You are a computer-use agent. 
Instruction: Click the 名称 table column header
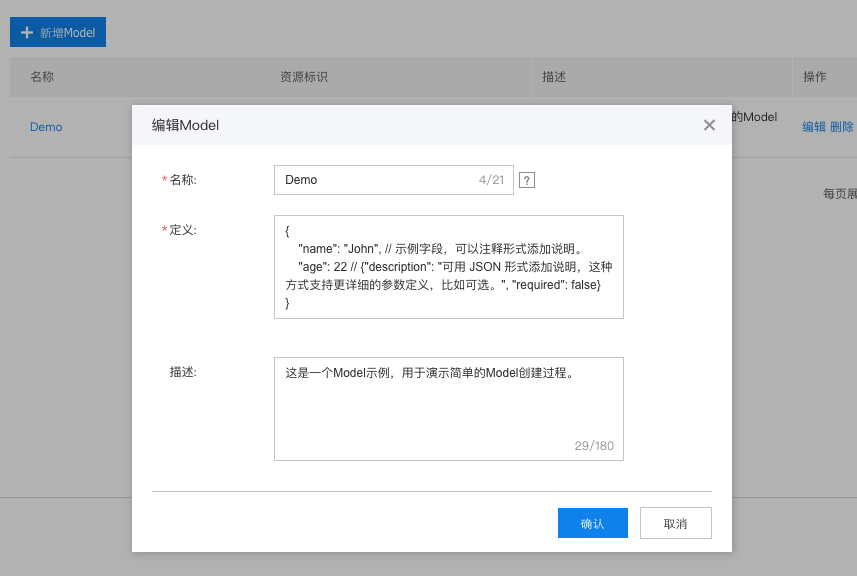[x=42, y=77]
